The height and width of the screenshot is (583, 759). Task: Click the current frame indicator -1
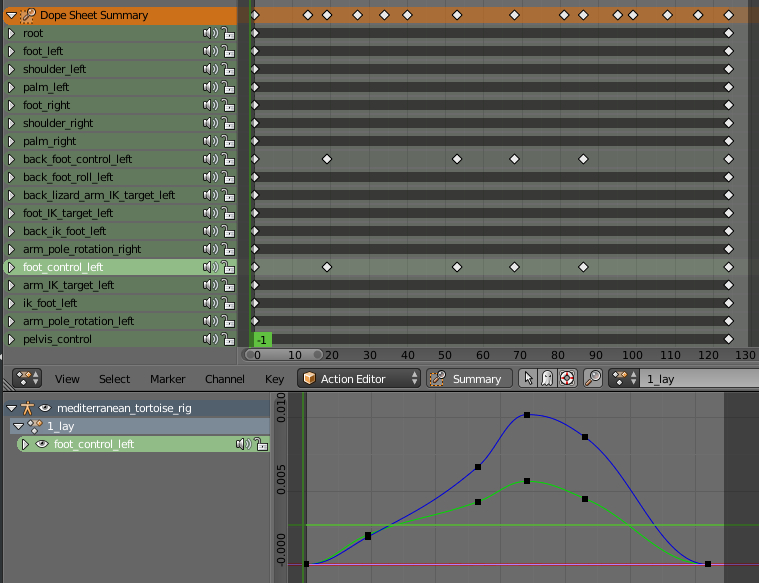pos(262,340)
